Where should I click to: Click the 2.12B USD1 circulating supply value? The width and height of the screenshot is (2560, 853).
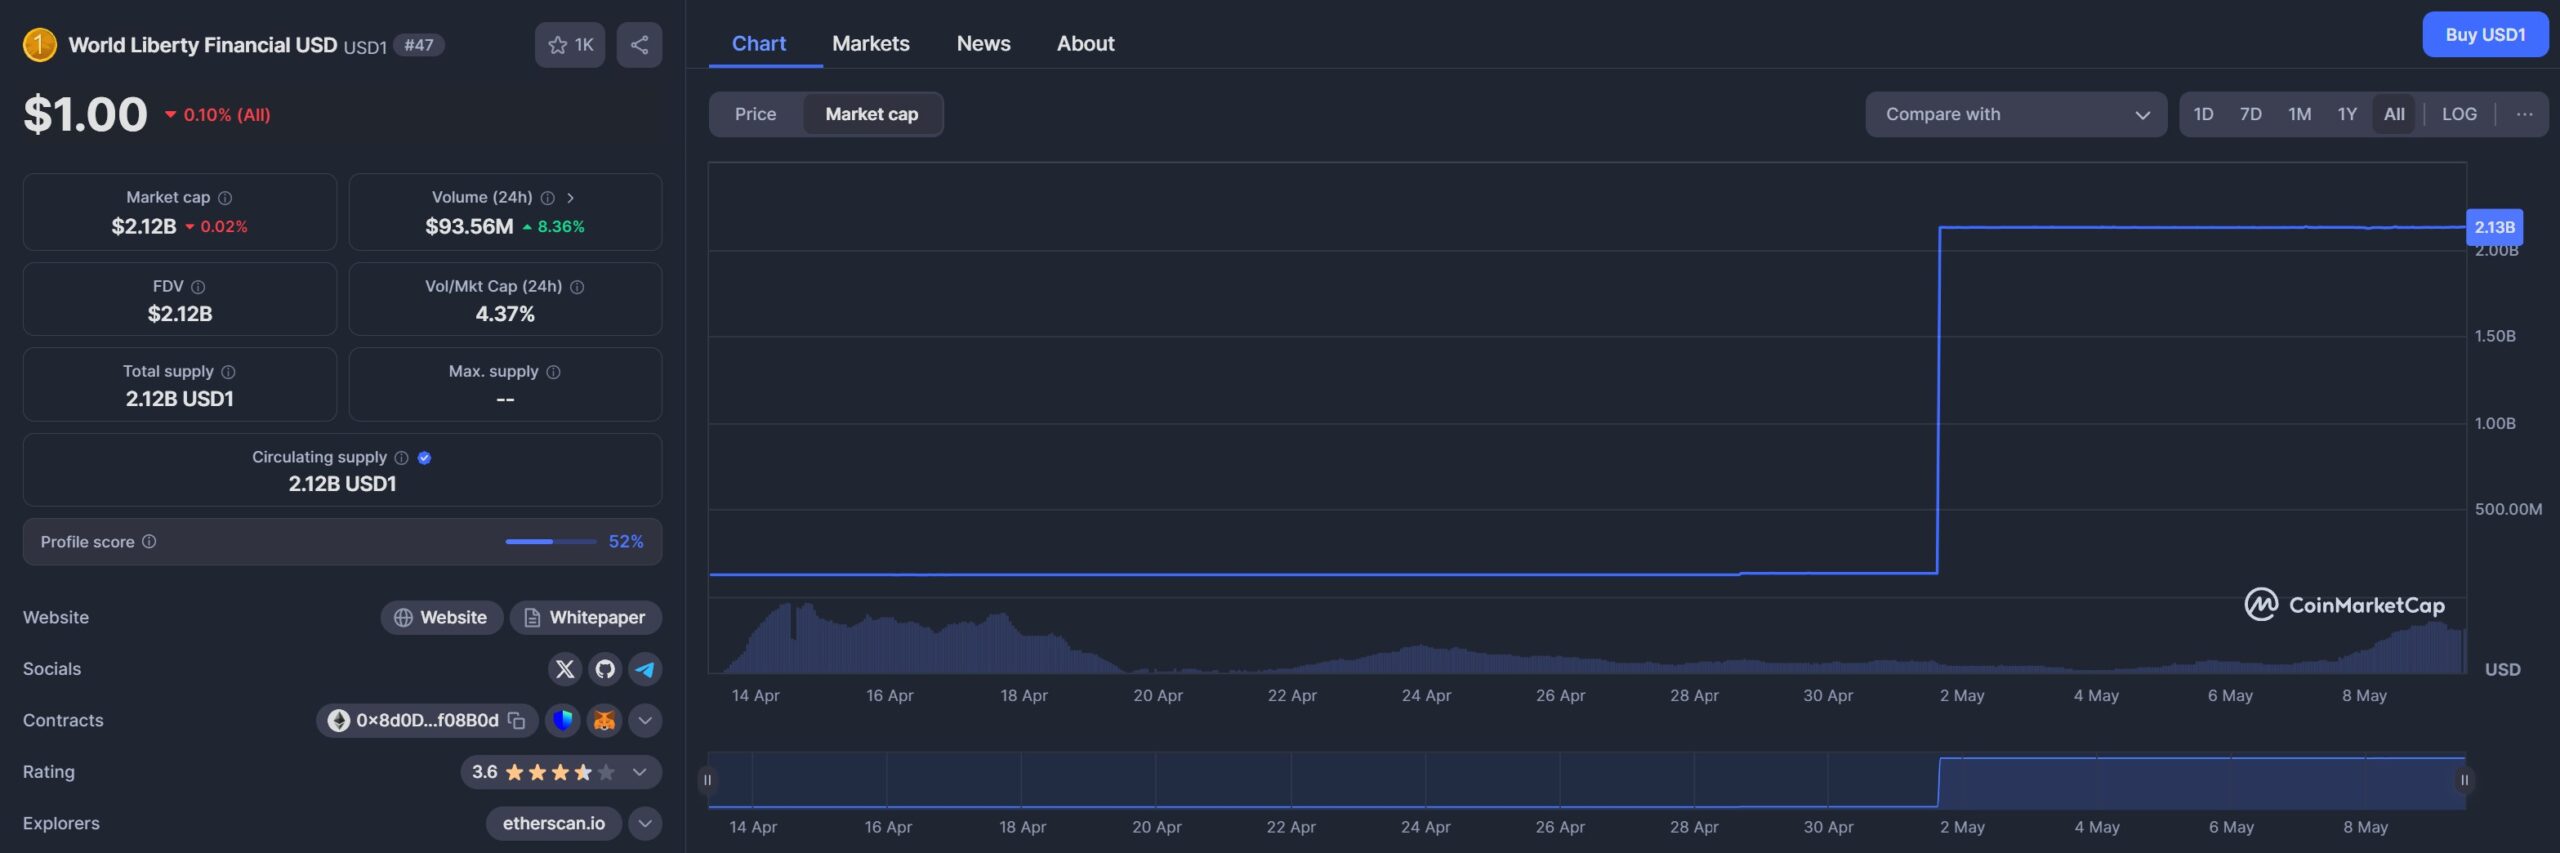click(x=342, y=484)
